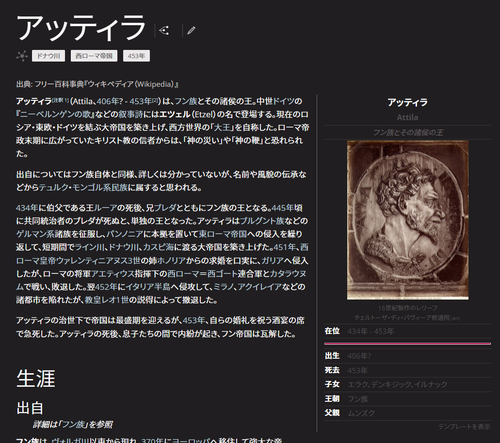Click the pink divider bar in infobox

(x=407, y=343)
